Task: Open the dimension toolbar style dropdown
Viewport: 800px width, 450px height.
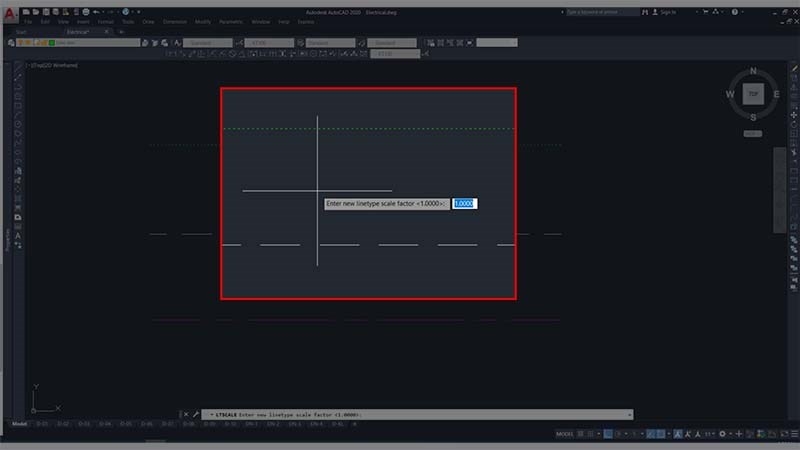Action: tap(395, 54)
